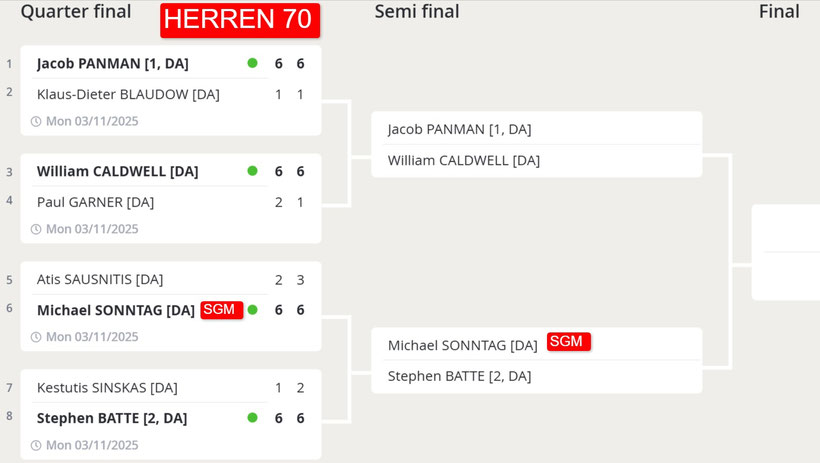Select the Final round heading
The image size is (820, 463).
(x=779, y=12)
